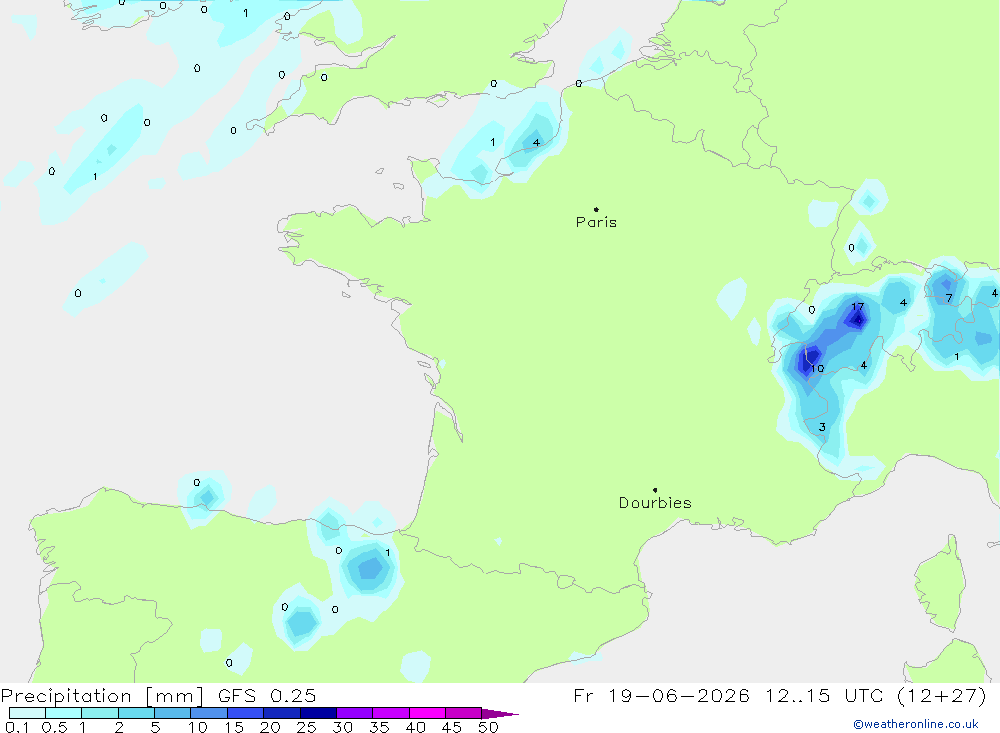1000x733 pixels.
Task: Click the black dot marker above Dourbies
Action: tap(655, 490)
